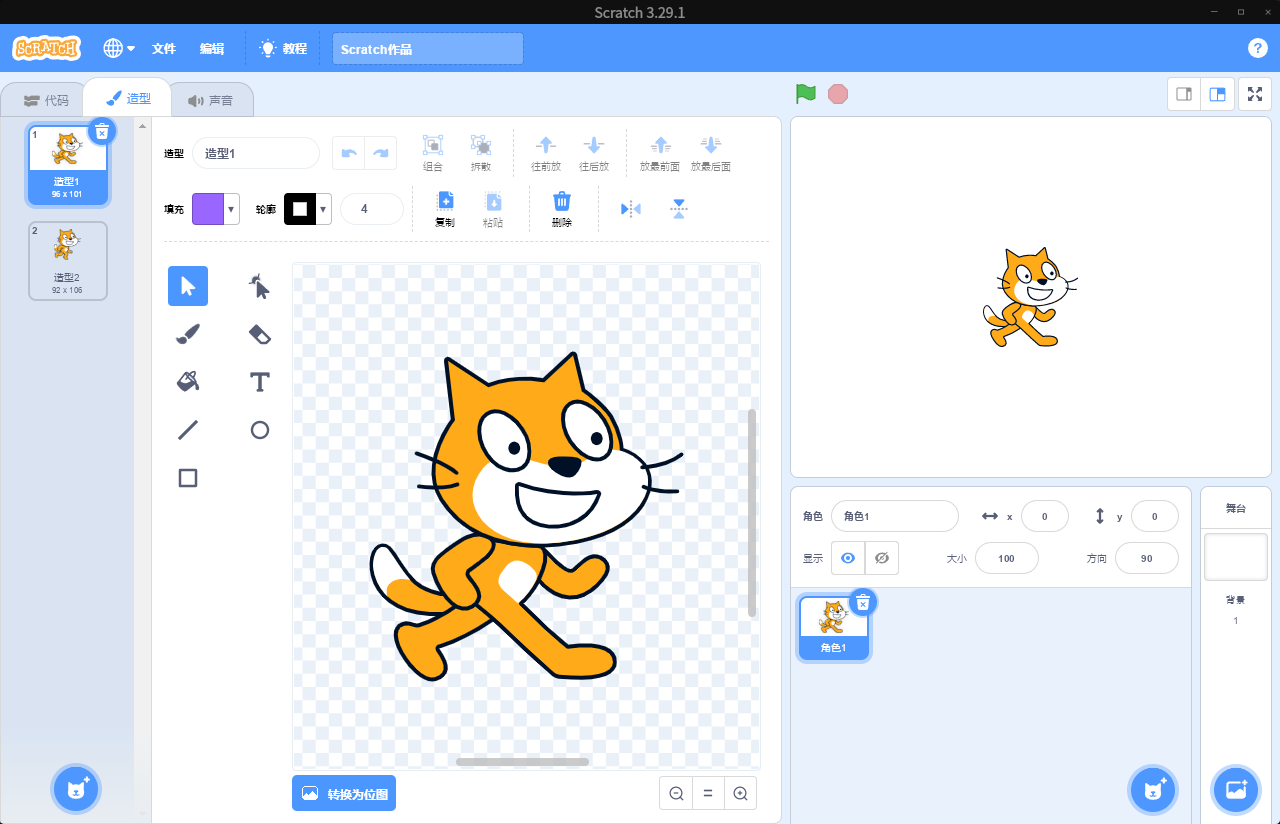Screen dimensions: 1280x824
Task: Select the 造型2 costume thumbnail
Action: [x=68, y=260]
